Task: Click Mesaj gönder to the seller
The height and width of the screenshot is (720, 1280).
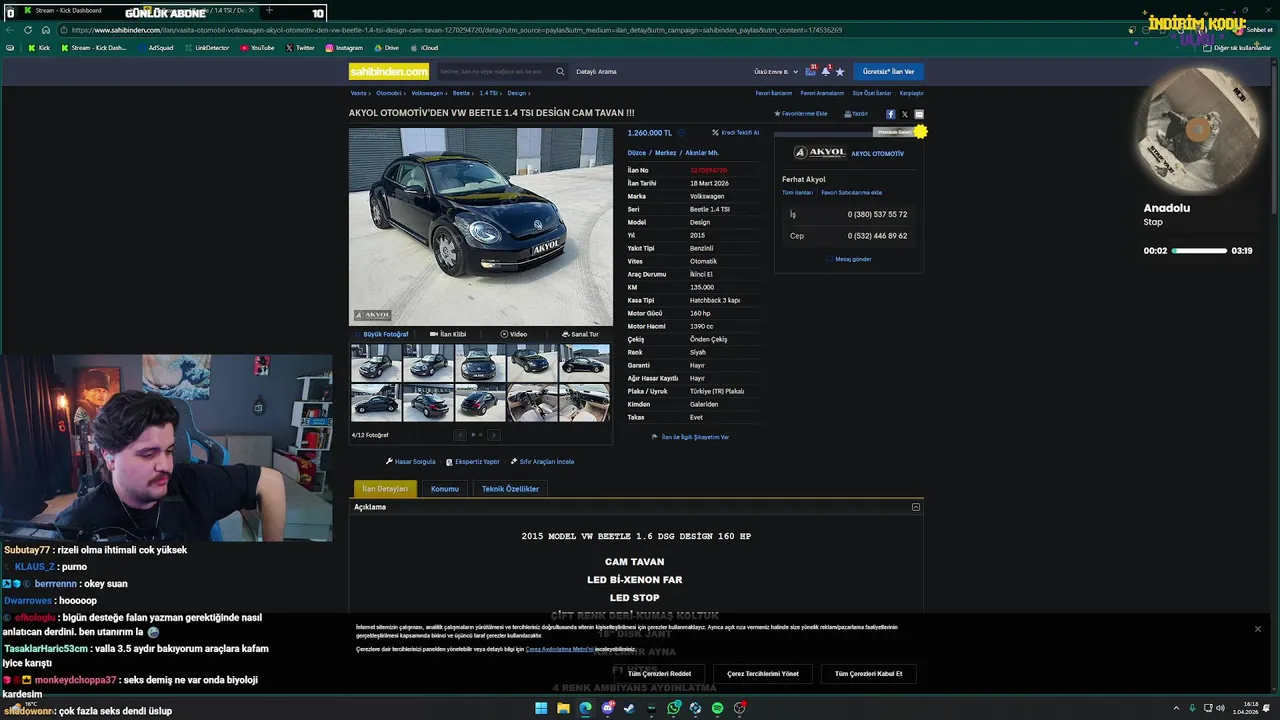Action: pyautogui.click(x=849, y=259)
